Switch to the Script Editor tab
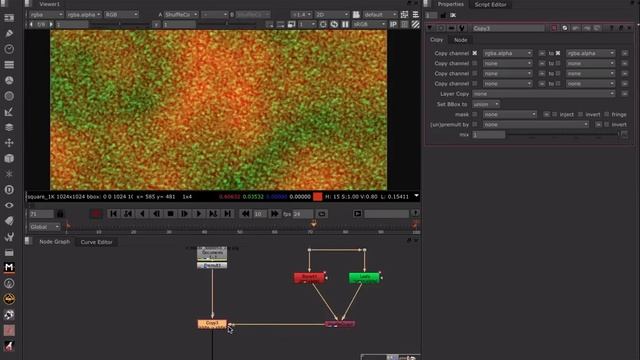Screen dimensions: 640x360 [x=490, y=4]
